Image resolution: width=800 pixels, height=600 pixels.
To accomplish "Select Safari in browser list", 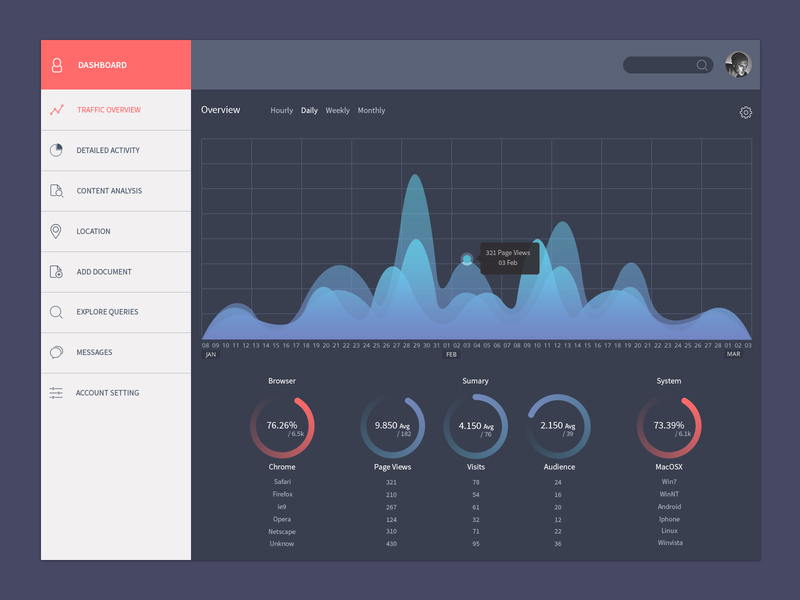I will coord(282,482).
